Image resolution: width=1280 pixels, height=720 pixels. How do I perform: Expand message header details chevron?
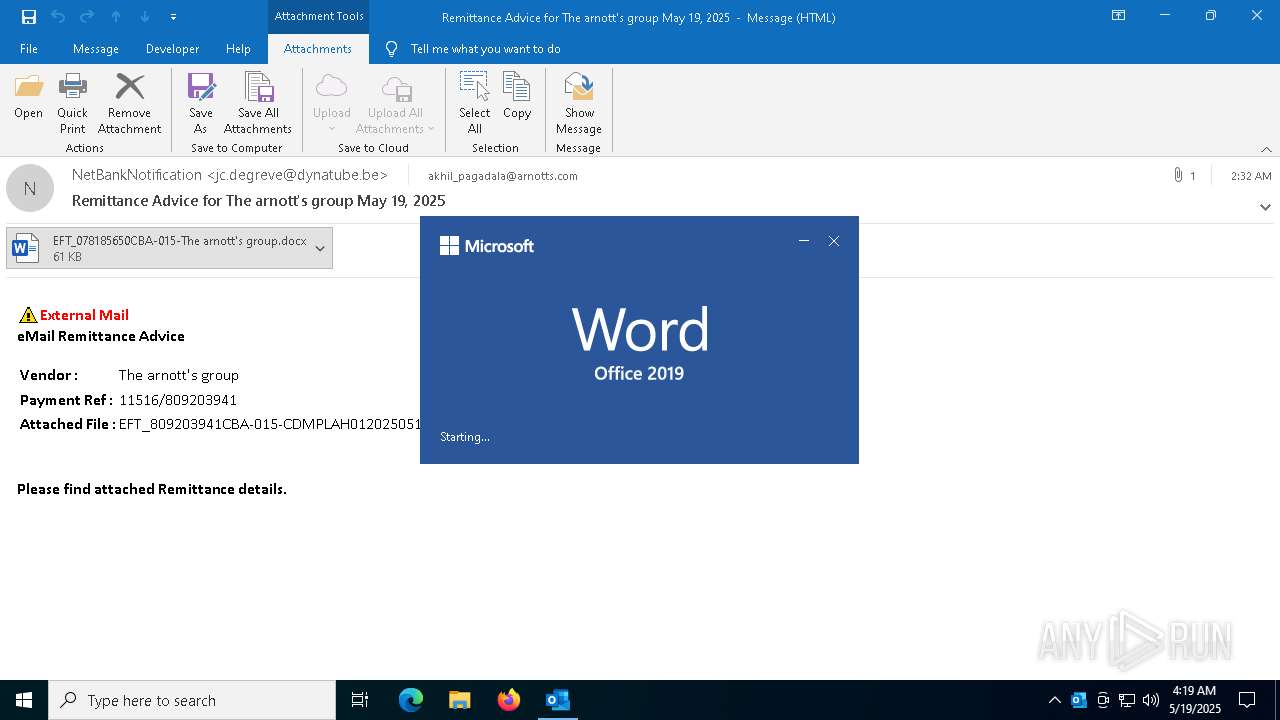1265,207
